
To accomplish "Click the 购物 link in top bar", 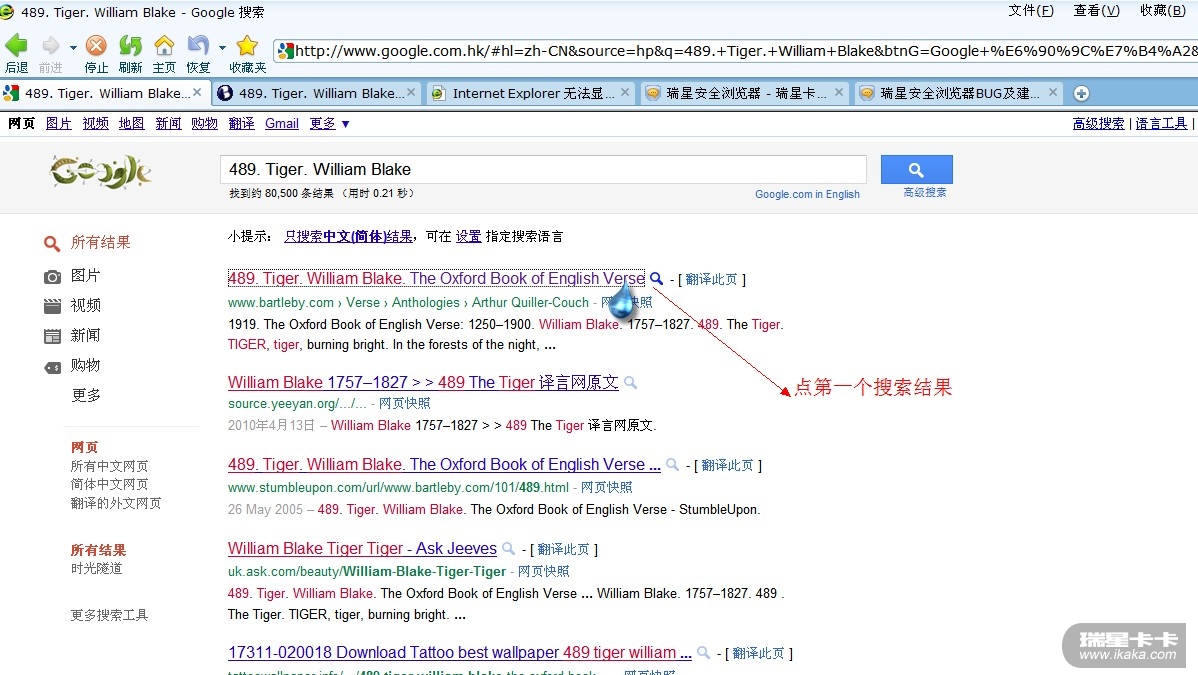I will tap(204, 123).
